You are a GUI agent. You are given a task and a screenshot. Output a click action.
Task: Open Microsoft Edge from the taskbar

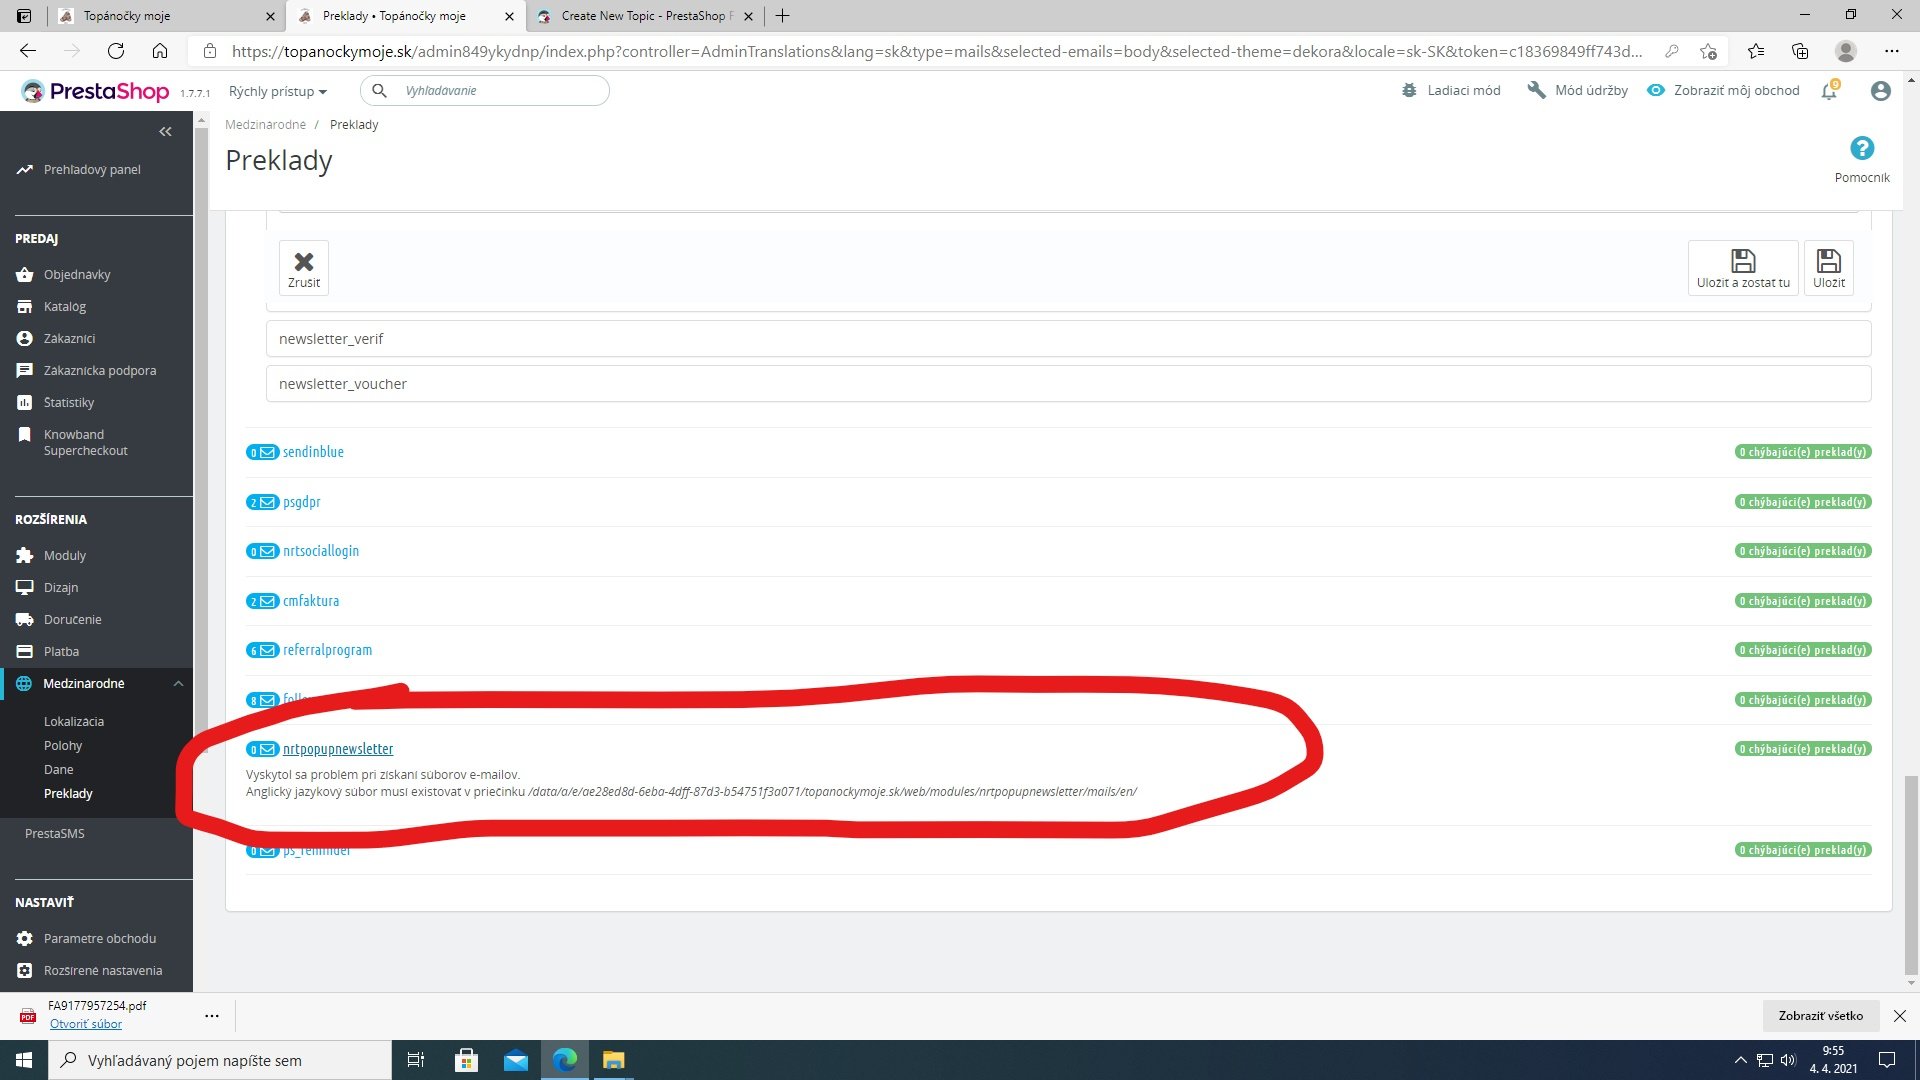pyautogui.click(x=565, y=1060)
